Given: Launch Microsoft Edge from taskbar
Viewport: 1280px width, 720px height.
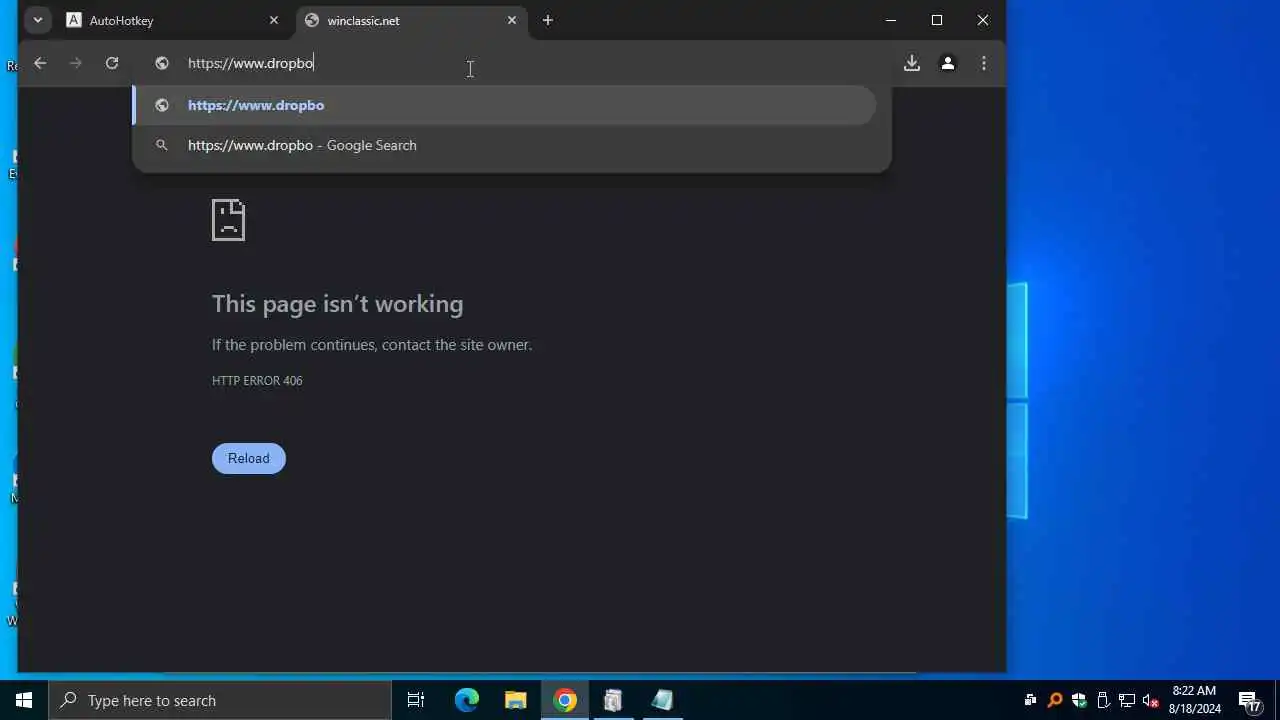Looking at the screenshot, I should pos(467,700).
